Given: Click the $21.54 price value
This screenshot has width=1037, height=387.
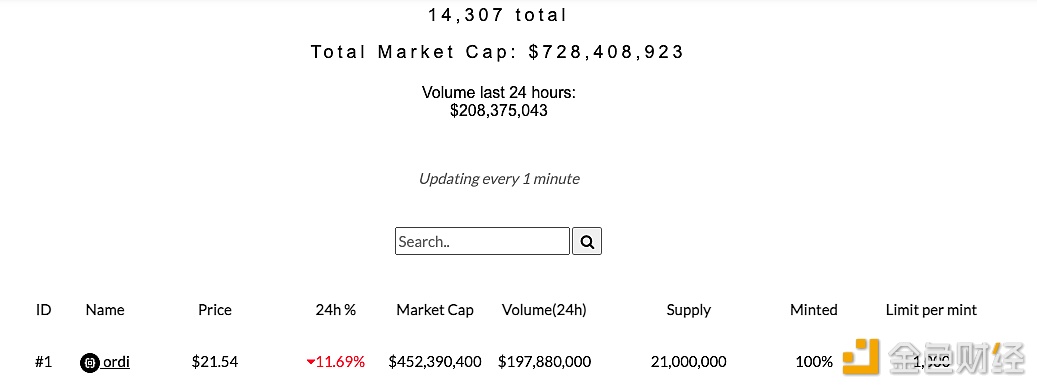Looking at the screenshot, I should (x=215, y=362).
